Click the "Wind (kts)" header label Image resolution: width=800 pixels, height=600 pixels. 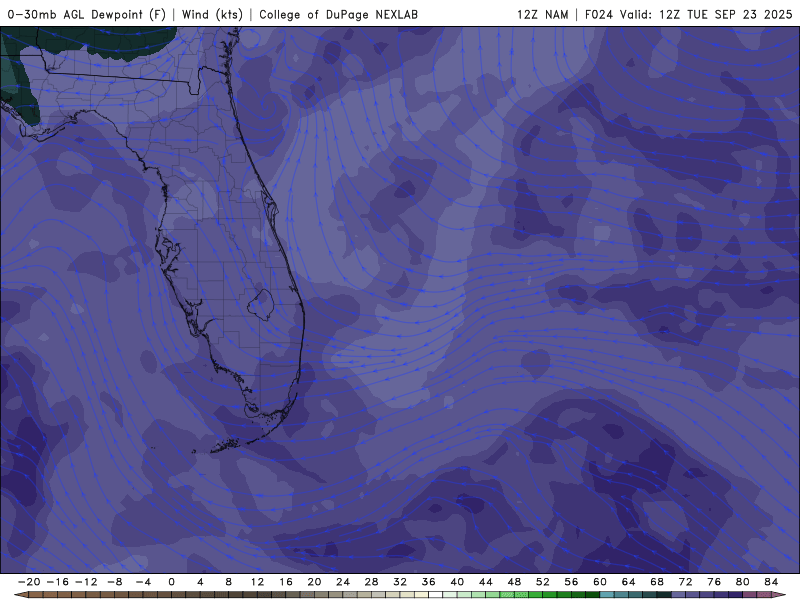(x=212, y=14)
